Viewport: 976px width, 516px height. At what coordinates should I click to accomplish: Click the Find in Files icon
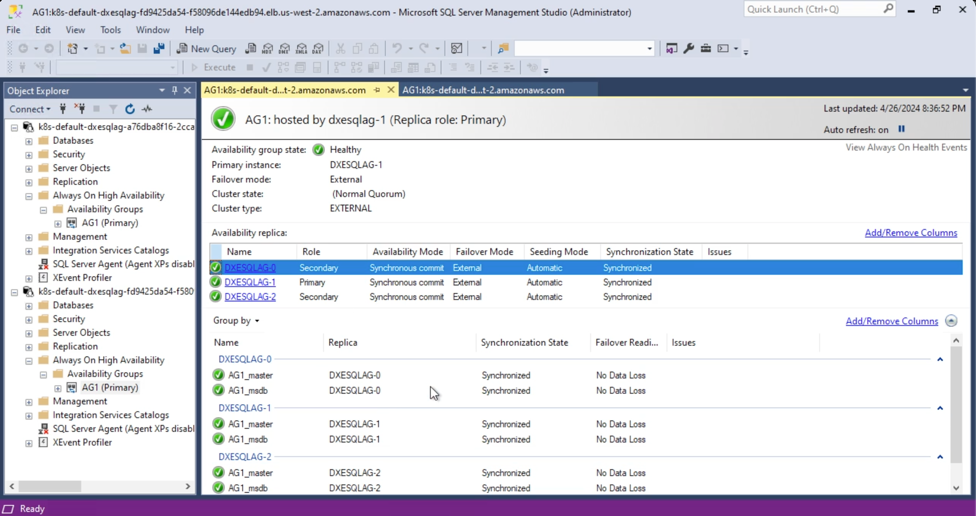click(503, 49)
